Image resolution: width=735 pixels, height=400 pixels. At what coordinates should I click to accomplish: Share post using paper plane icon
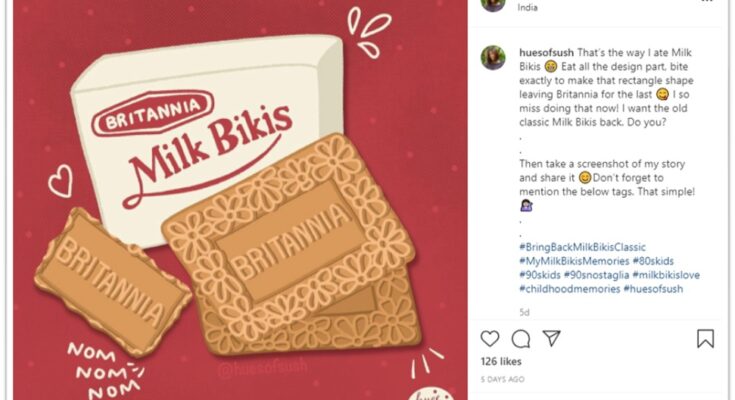552,338
